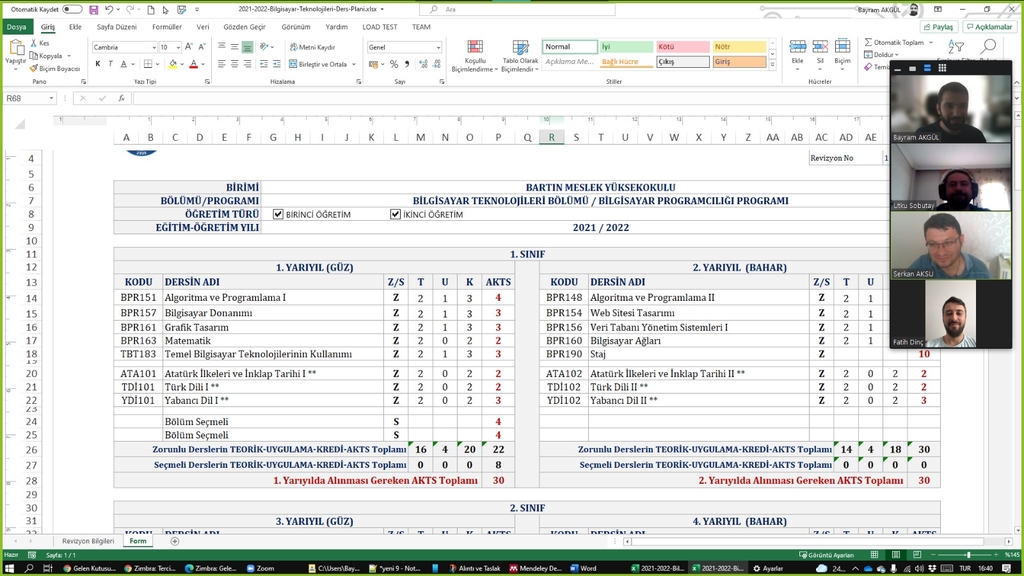Click the Otomatik Toplam AutoSum icon
The image size is (1024, 576).
(894, 43)
